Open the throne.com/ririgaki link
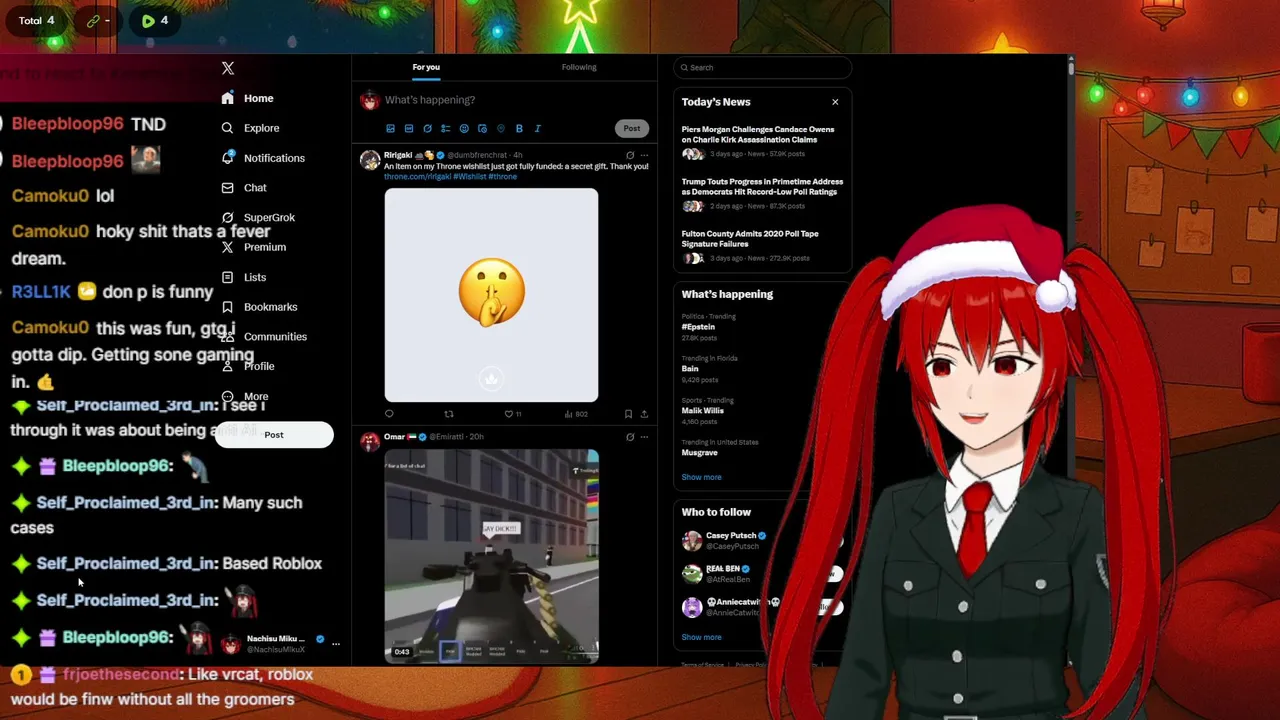The width and height of the screenshot is (1280, 720). pyautogui.click(x=417, y=176)
